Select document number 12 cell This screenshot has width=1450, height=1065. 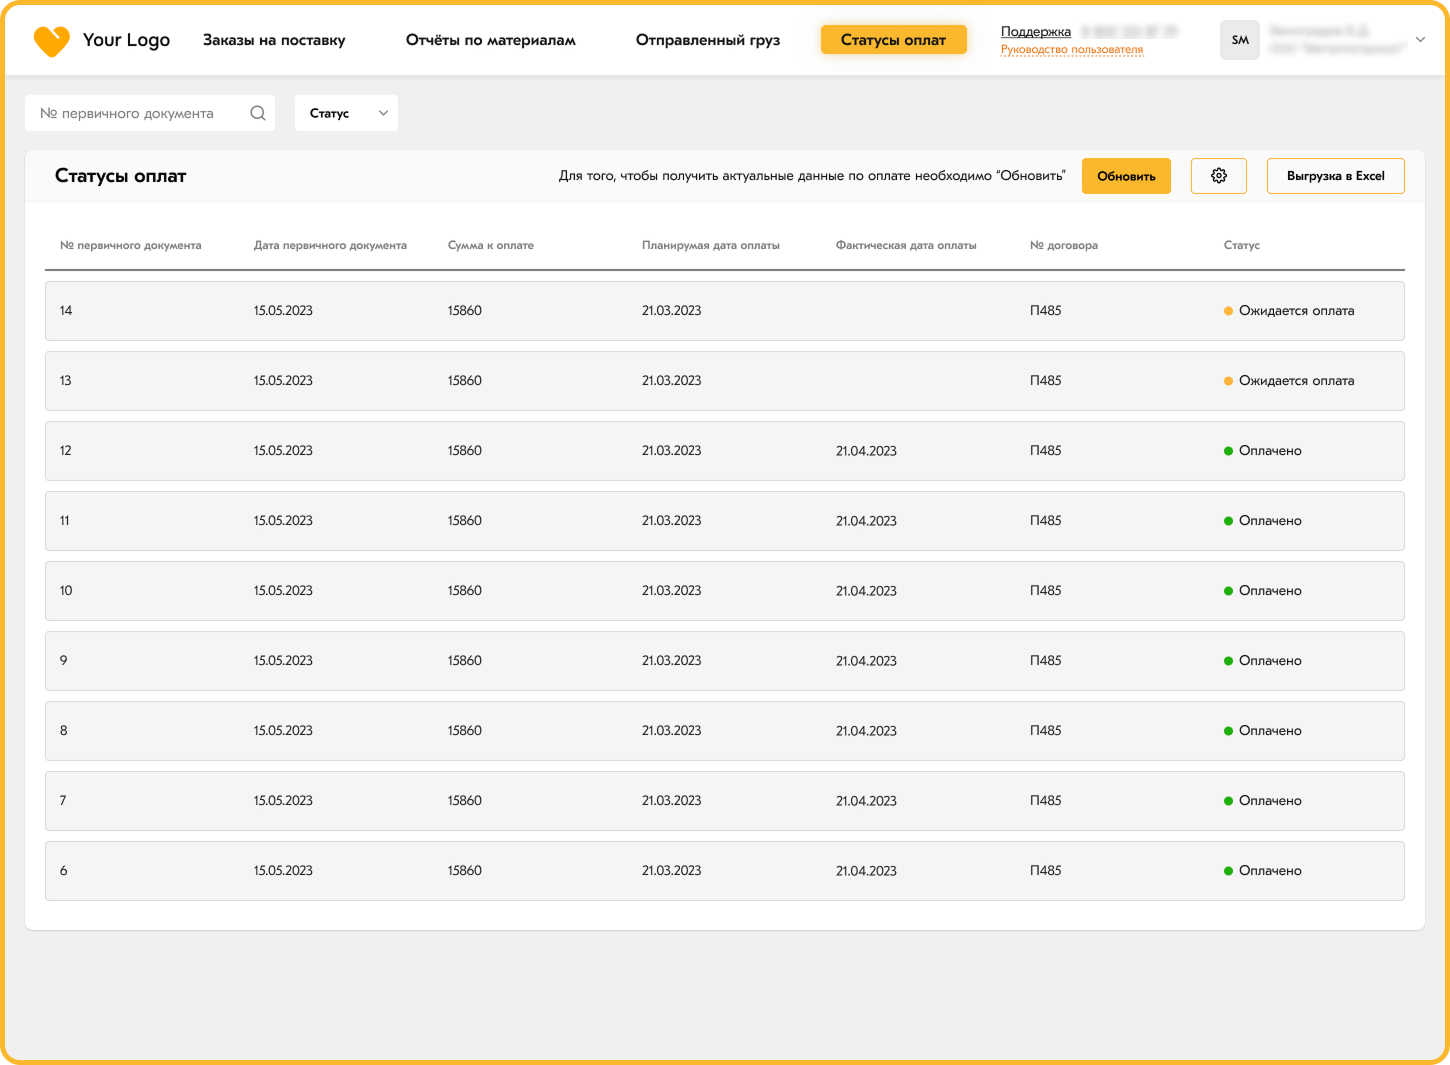tap(66, 451)
